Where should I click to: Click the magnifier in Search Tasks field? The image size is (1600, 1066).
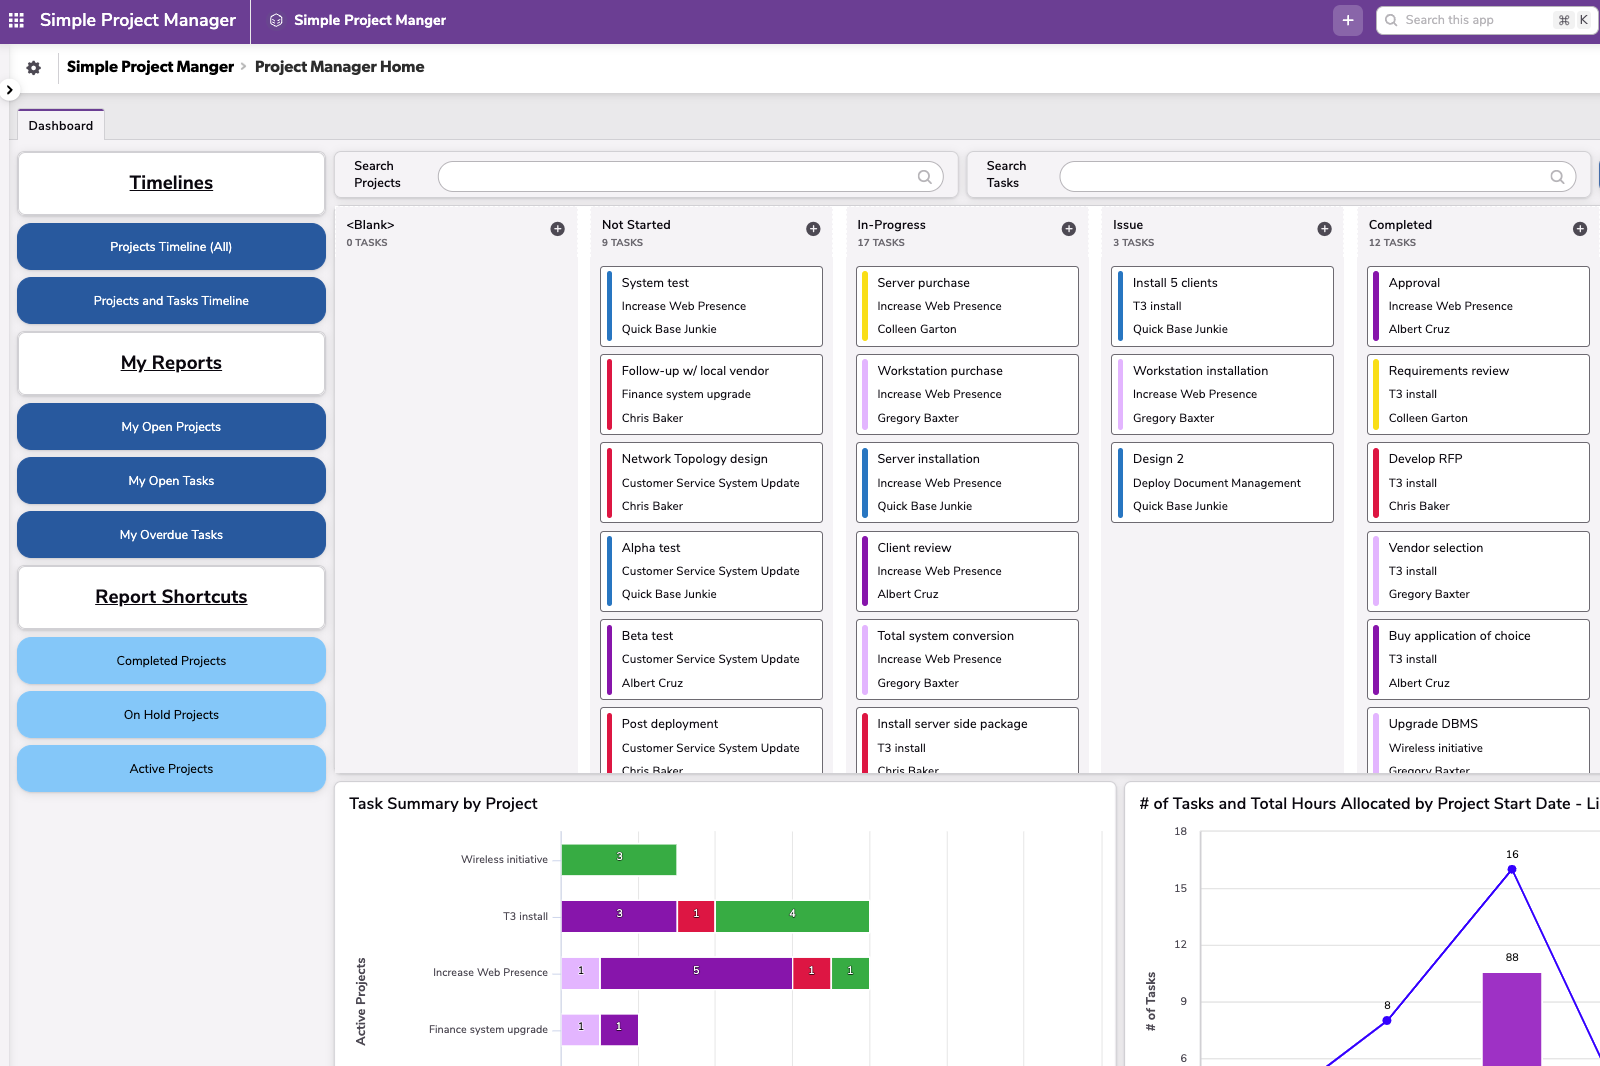point(1557,176)
